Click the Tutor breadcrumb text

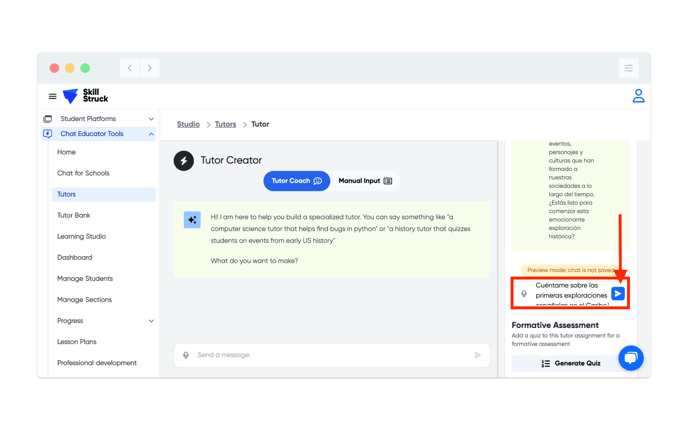point(260,124)
